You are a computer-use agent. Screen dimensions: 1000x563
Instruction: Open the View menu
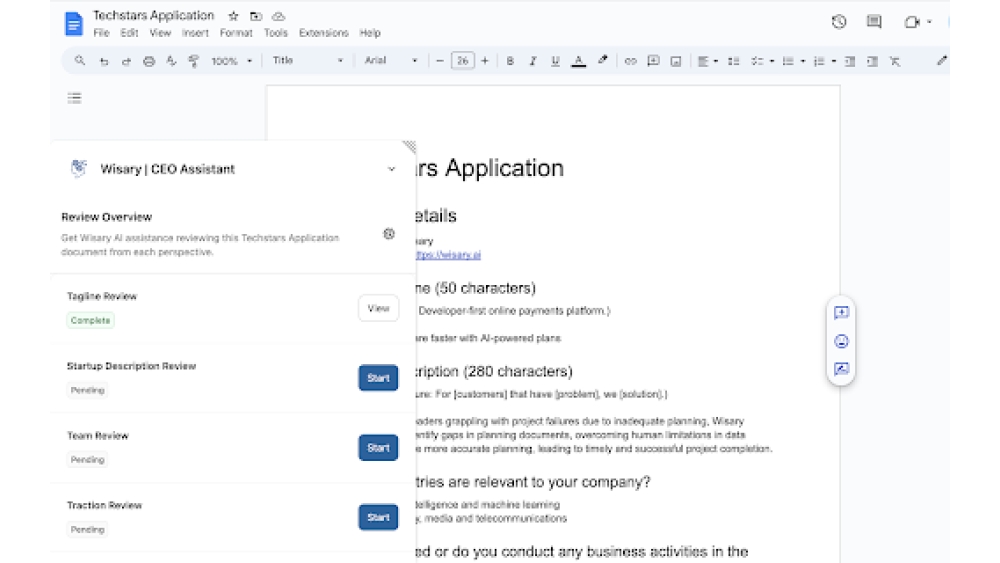point(160,33)
